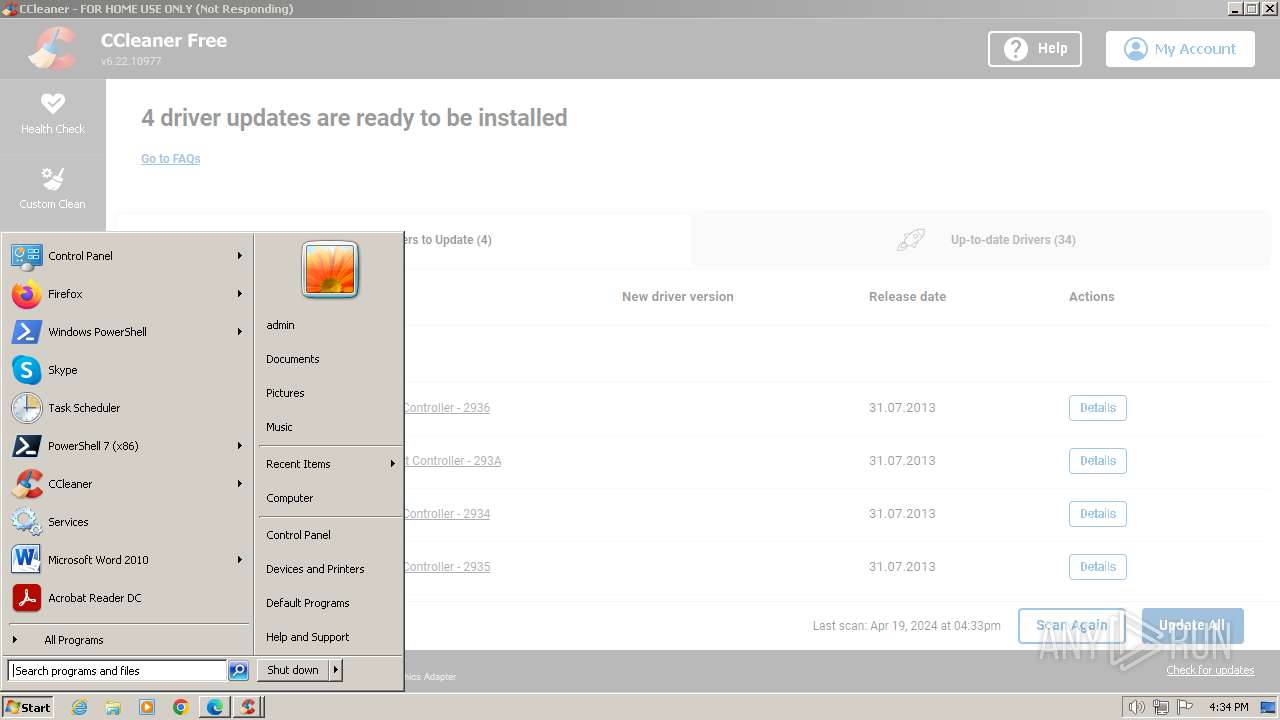
Task: Open Services from the Start menu
Action: tap(128, 522)
